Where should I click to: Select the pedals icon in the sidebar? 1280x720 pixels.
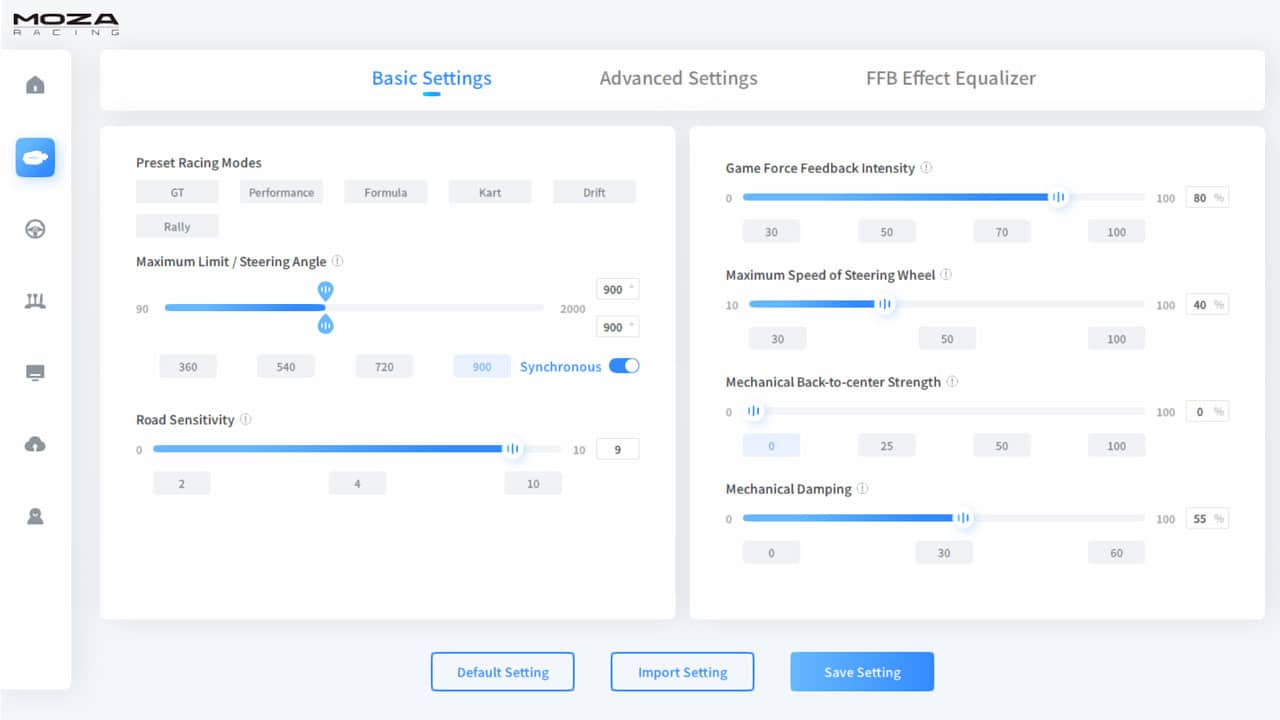pyautogui.click(x=36, y=300)
